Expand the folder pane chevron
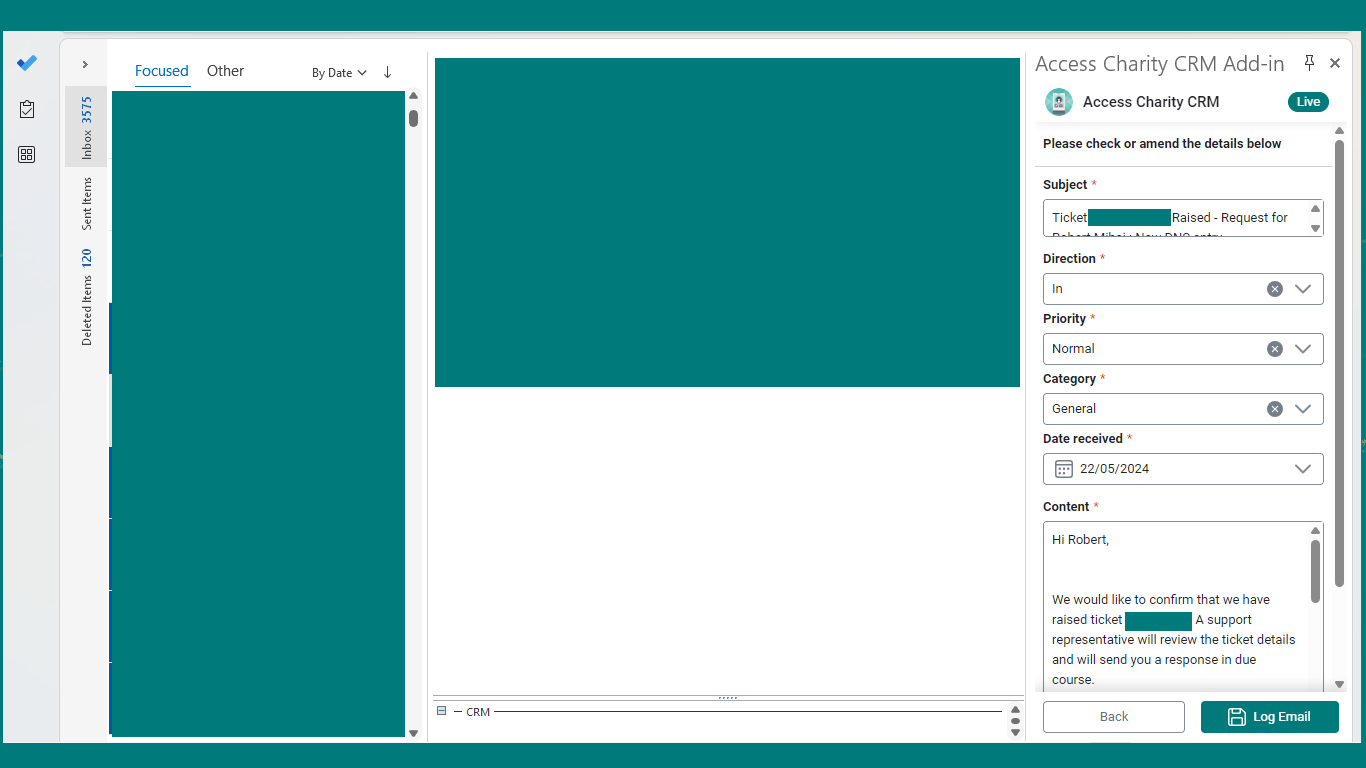This screenshot has width=1366, height=768. tap(85, 64)
